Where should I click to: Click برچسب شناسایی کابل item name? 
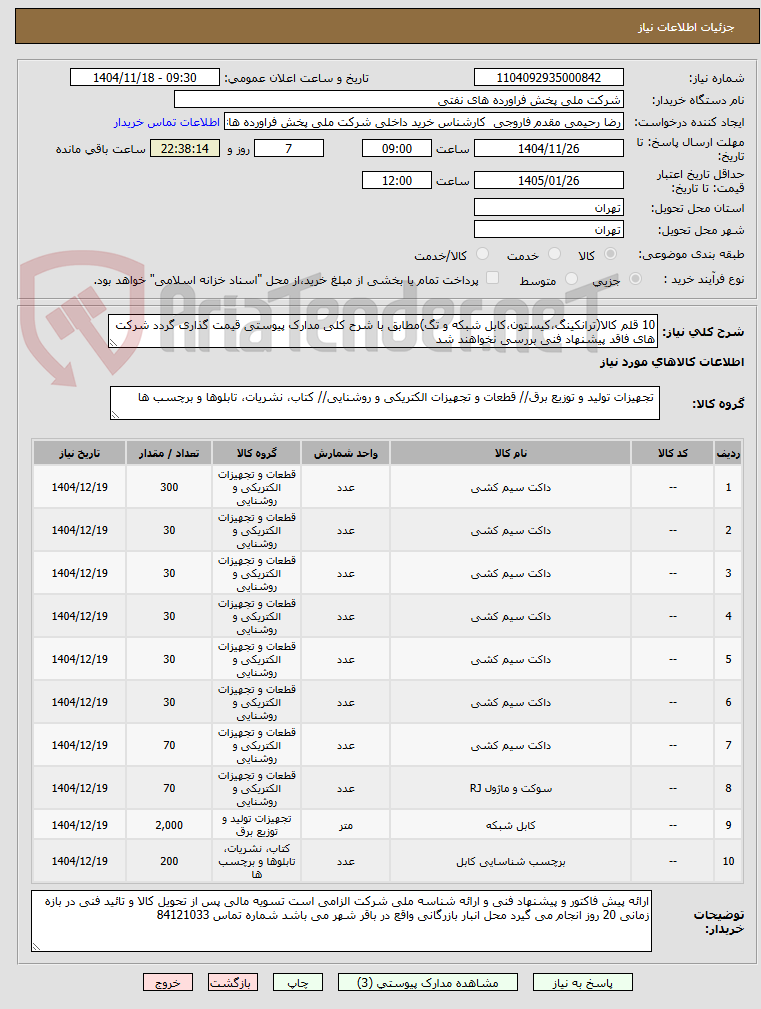(510, 862)
